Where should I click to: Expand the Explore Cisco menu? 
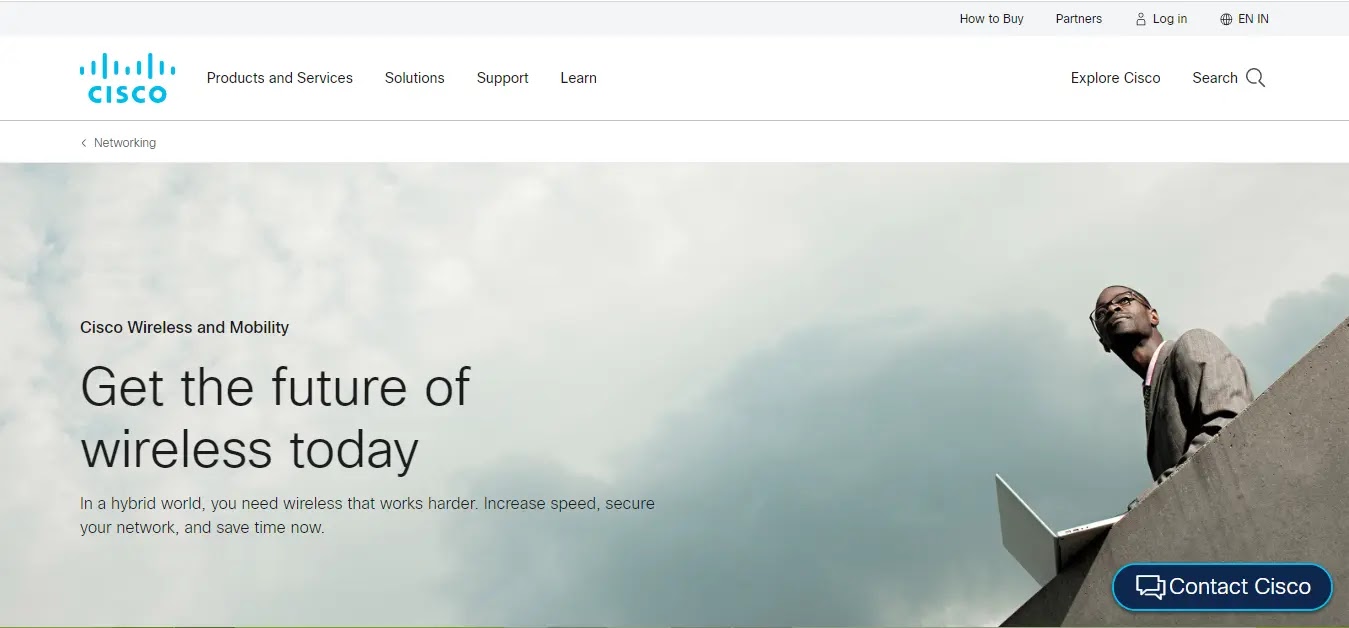1115,78
